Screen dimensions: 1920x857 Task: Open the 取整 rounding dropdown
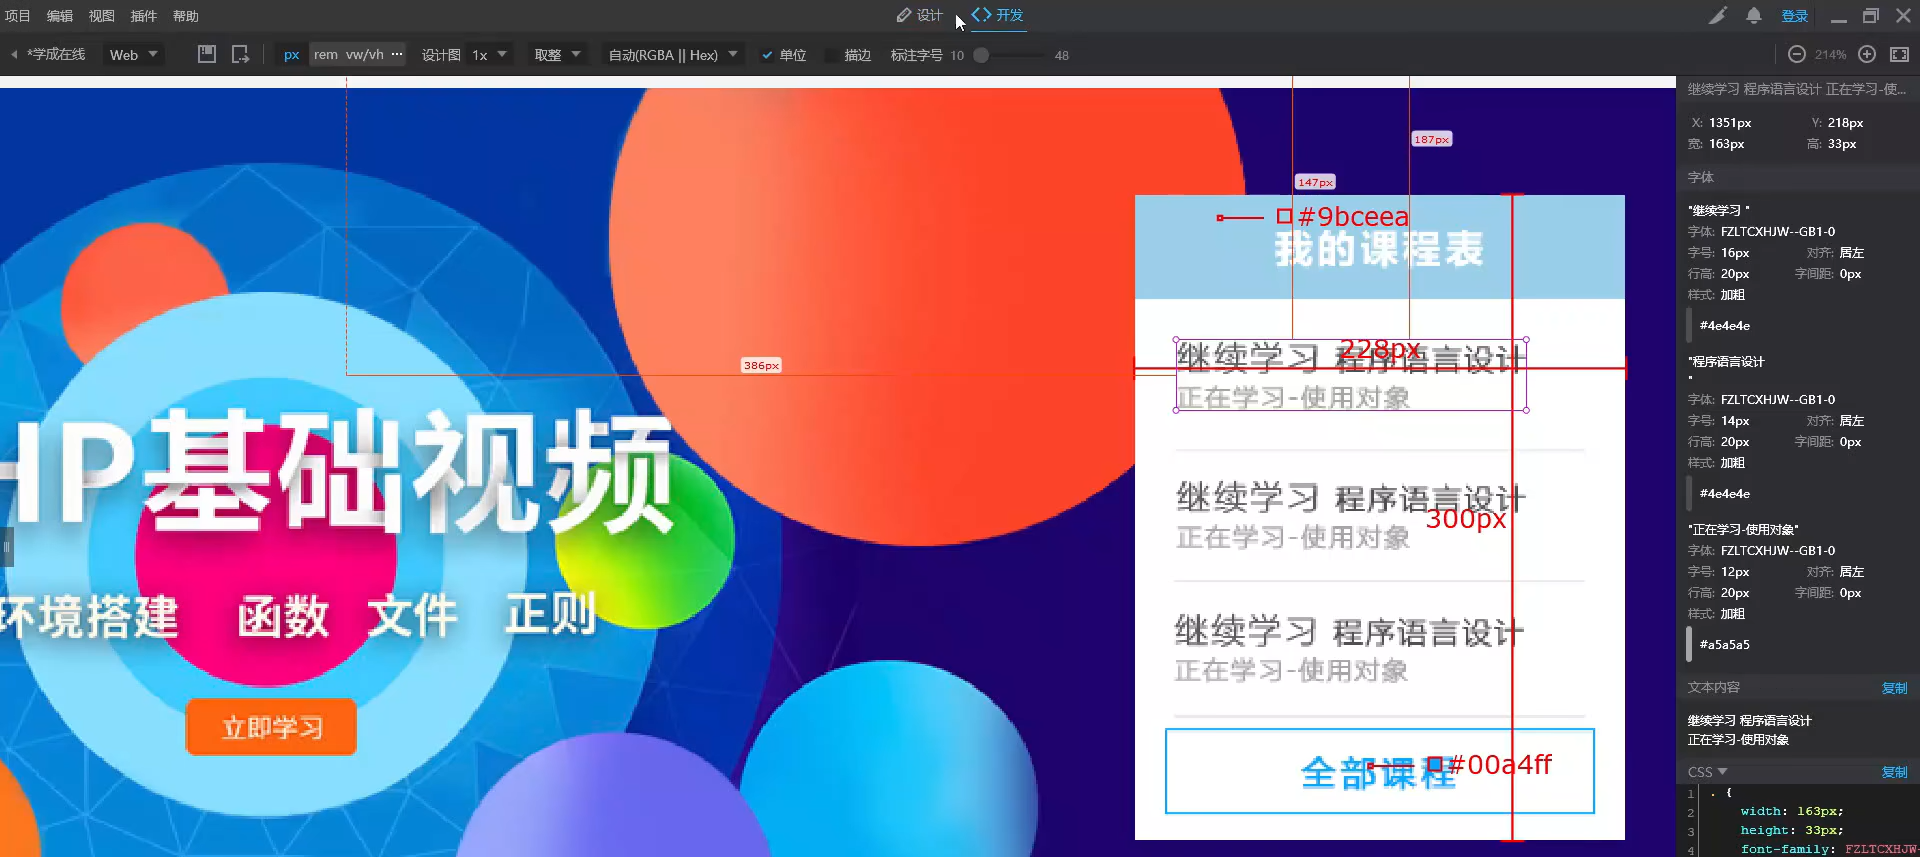pyautogui.click(x=558, y=55)
